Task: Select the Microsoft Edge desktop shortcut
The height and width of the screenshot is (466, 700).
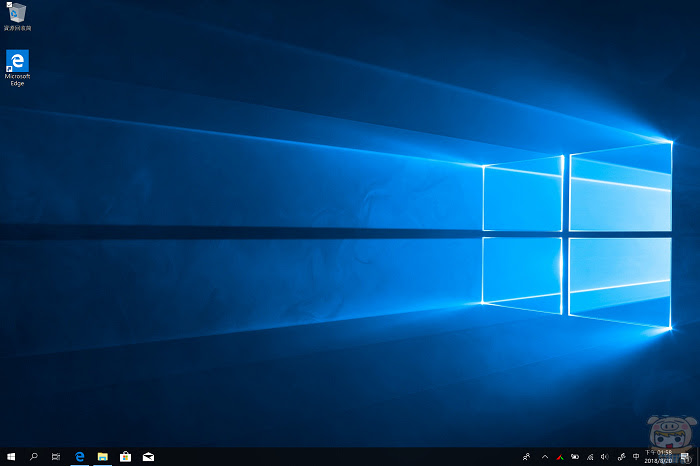Action: coord(17,68)
